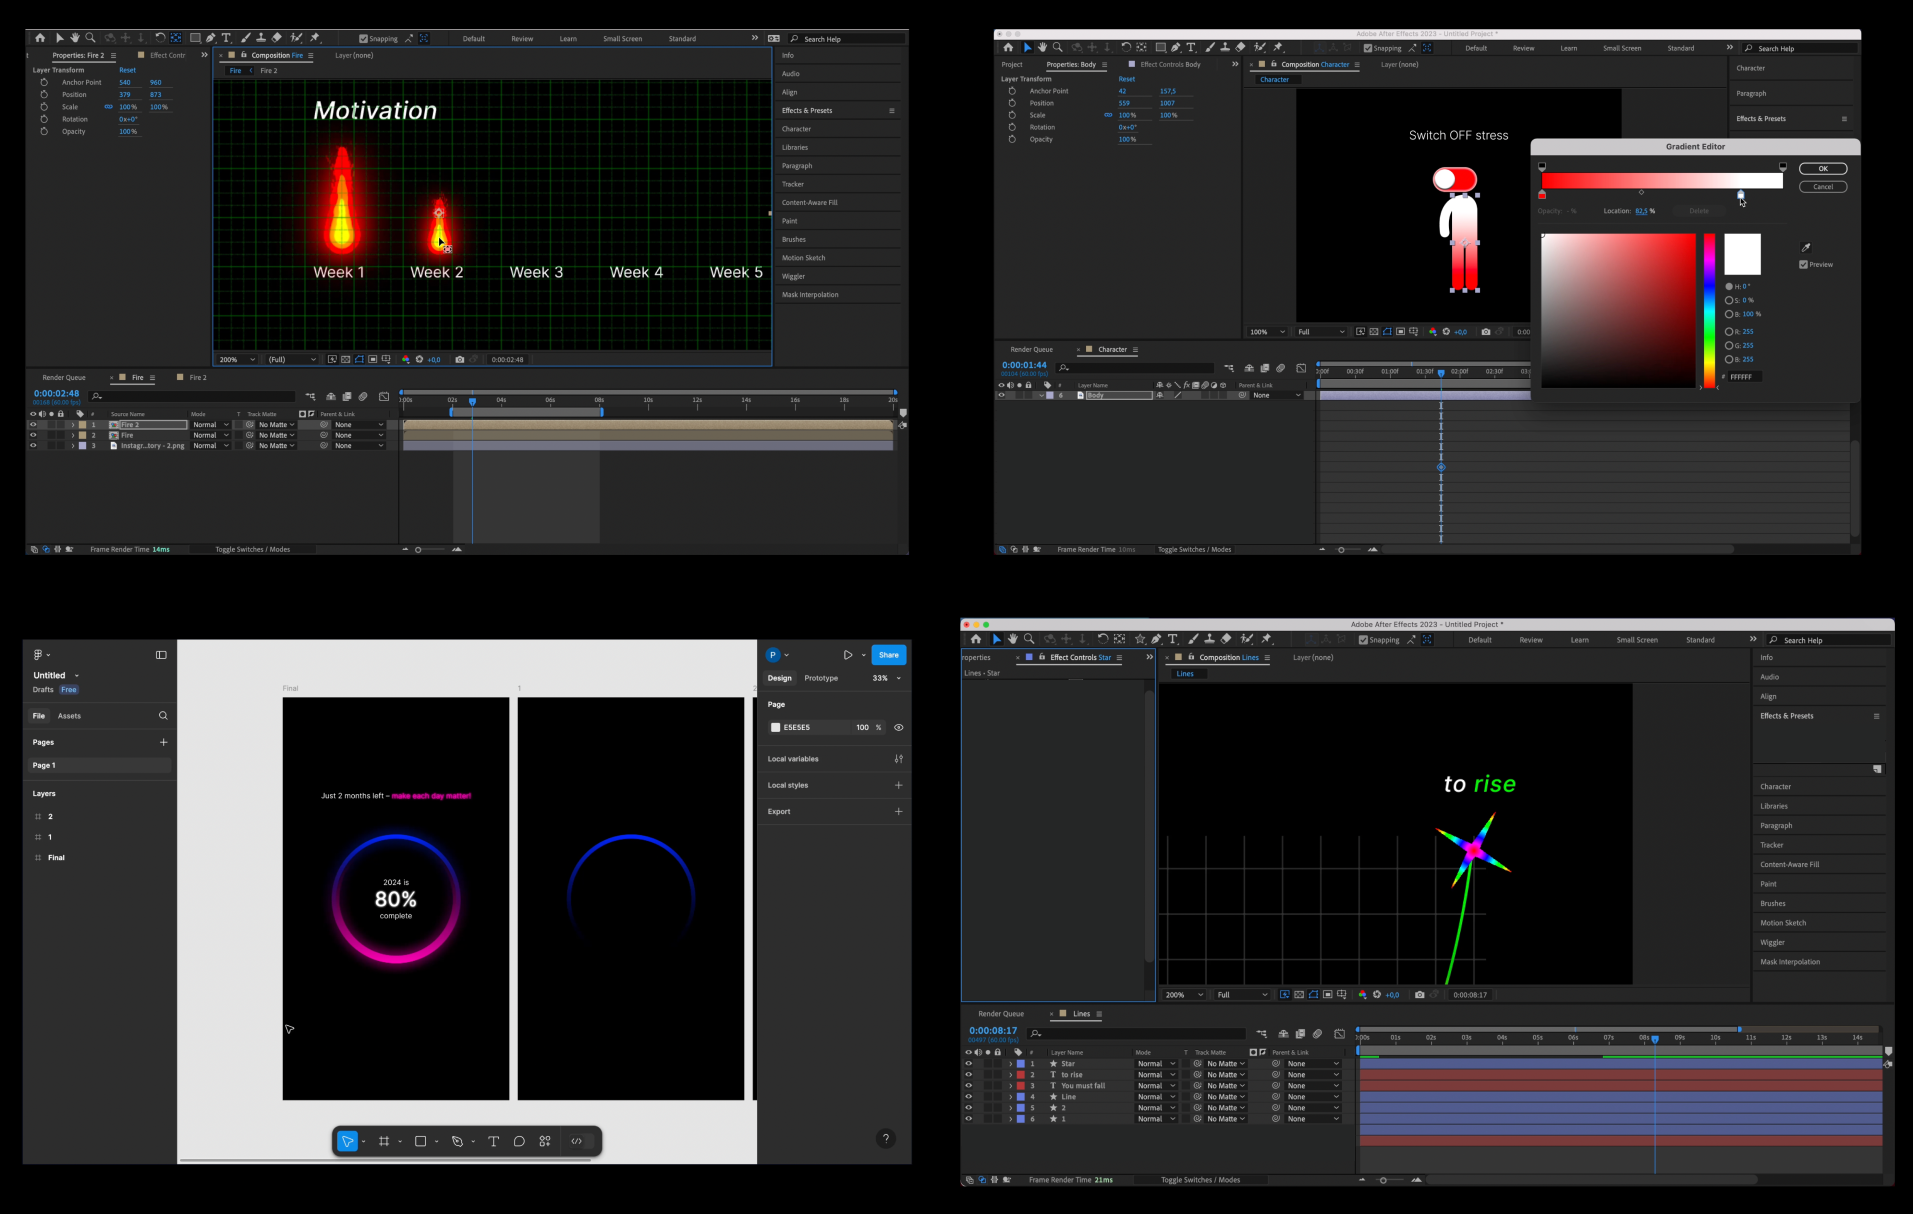Uncheck Preview in Gradient Editor
The height and width of the screenshot is (1214, 1913).
coord(1803,265)
